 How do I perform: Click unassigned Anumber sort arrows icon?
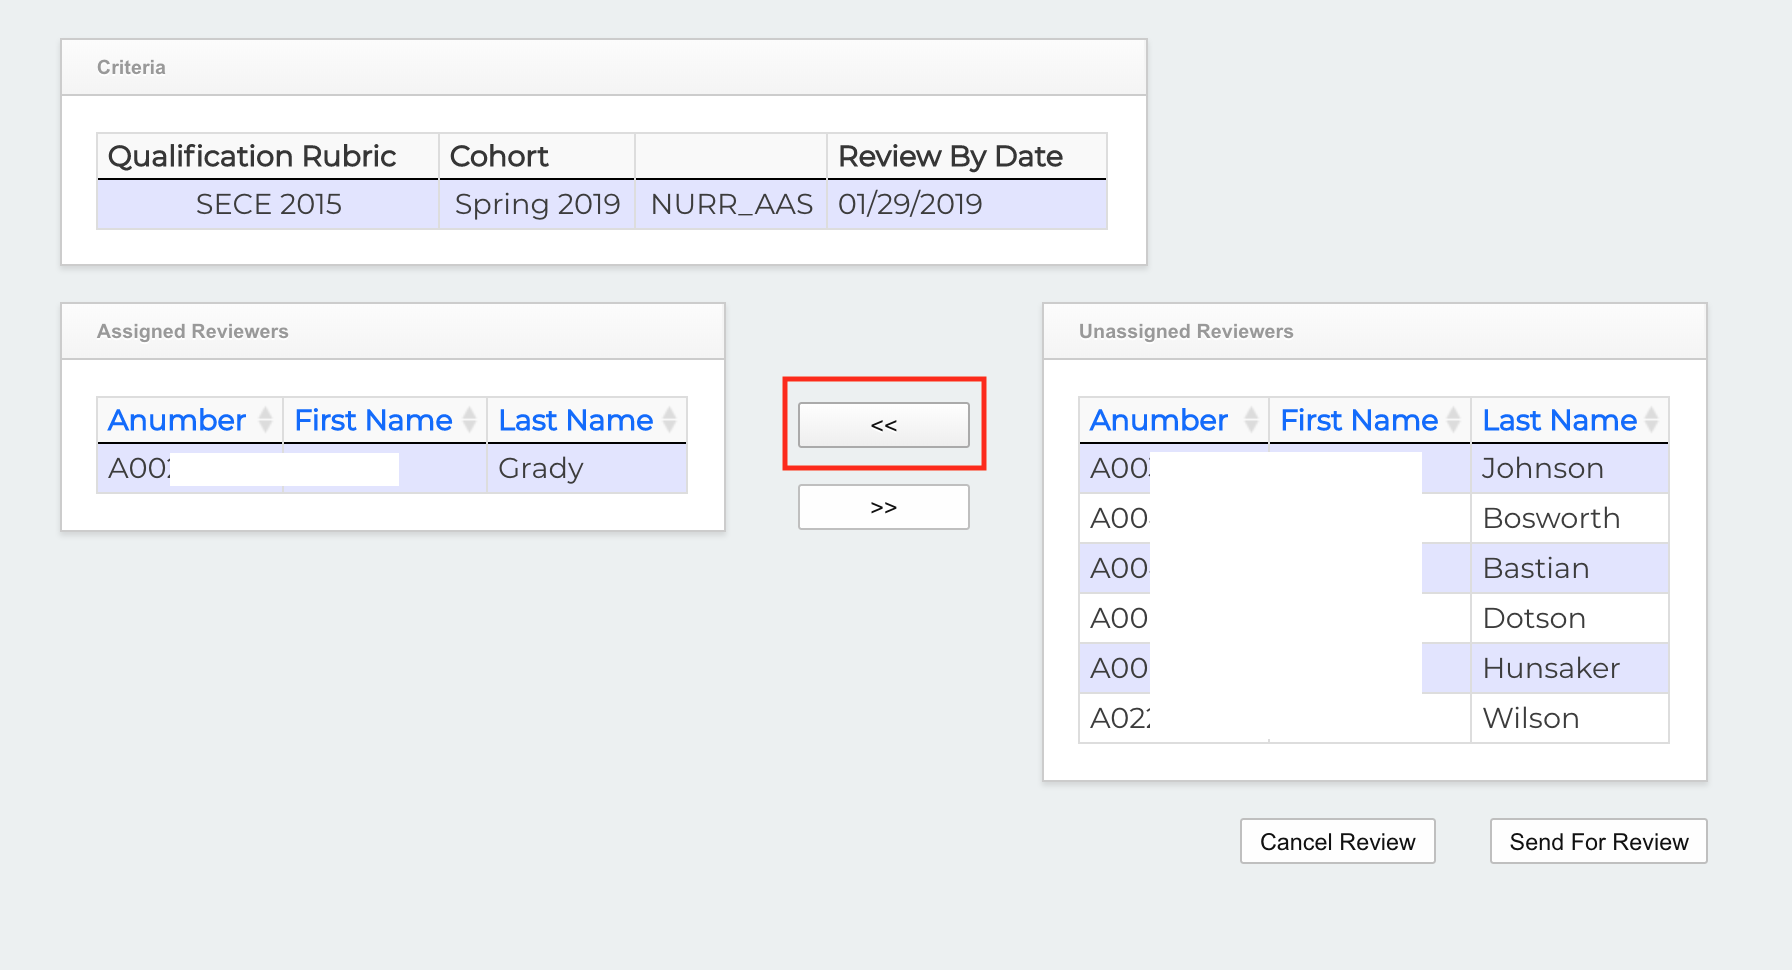tap(1250, 420)
